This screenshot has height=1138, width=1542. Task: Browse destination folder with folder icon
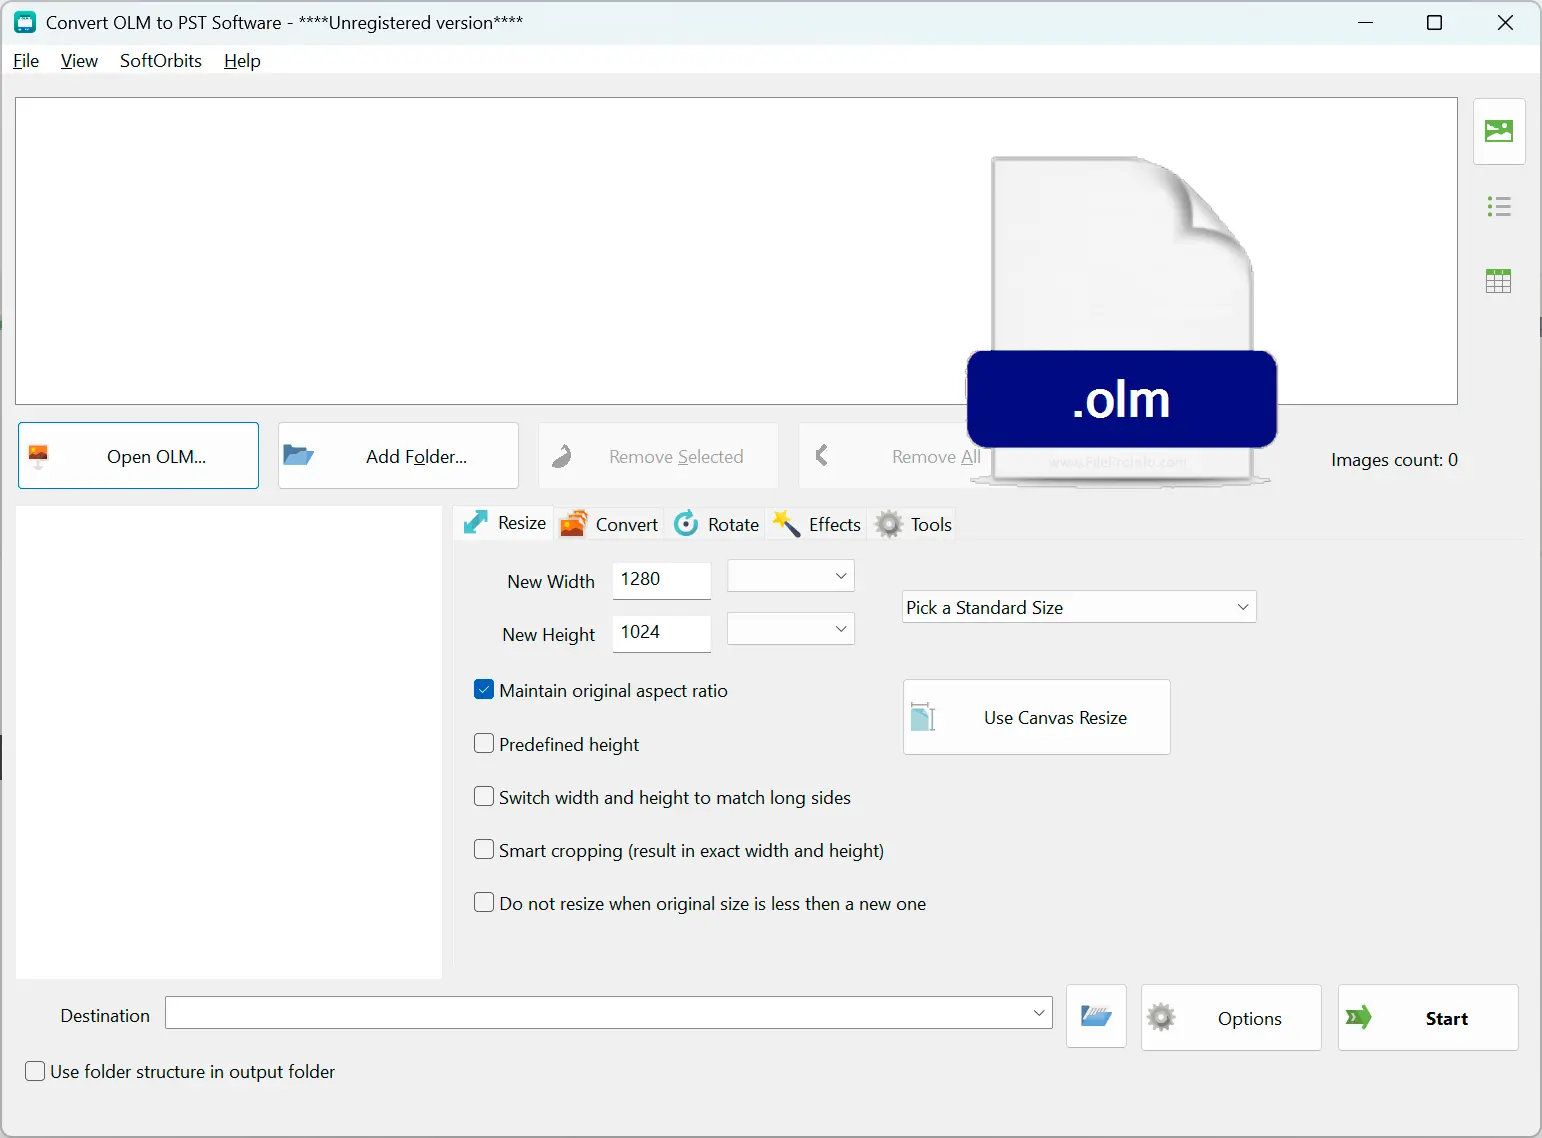pyautogui.click(x=1096, y=1017)
